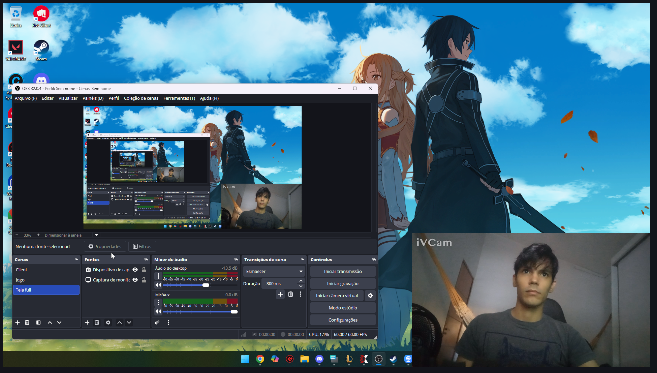Open Google Chrome from the taskbar
This screenshot has width=657, height=373.
tap(260, 359)
